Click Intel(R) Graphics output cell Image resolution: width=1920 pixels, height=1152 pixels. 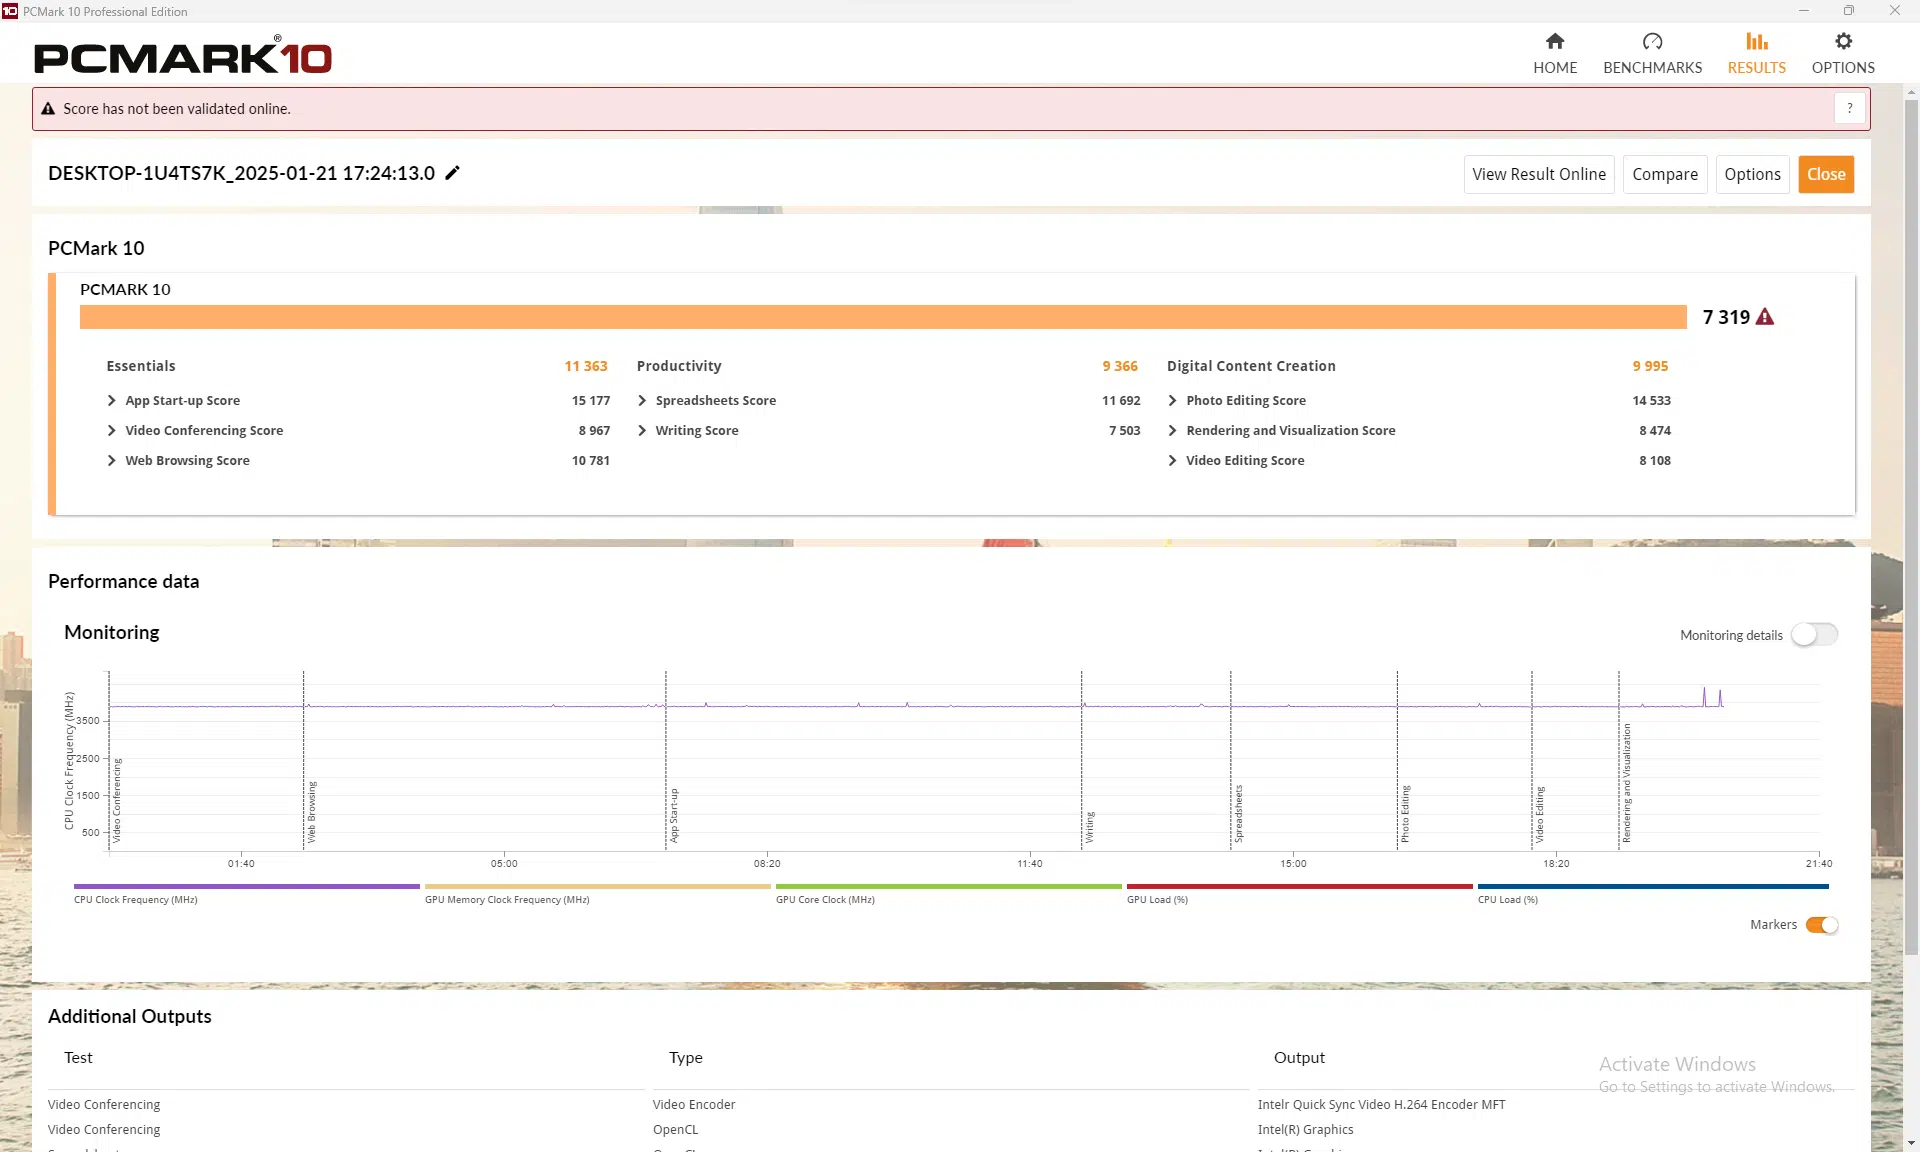1305,1129
